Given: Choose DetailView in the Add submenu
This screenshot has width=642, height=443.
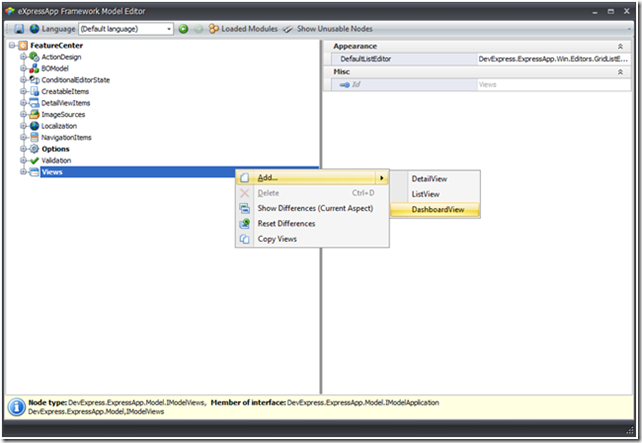Looking at the screenshot, I should click(x=435, y=179).
